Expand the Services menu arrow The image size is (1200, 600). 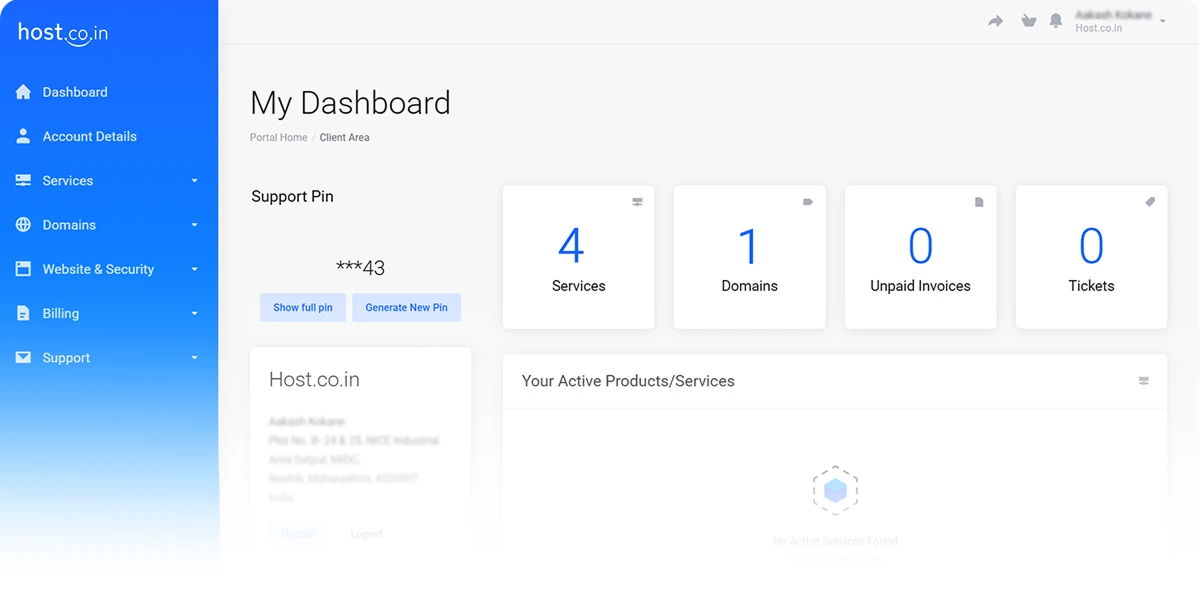[194, 181]
